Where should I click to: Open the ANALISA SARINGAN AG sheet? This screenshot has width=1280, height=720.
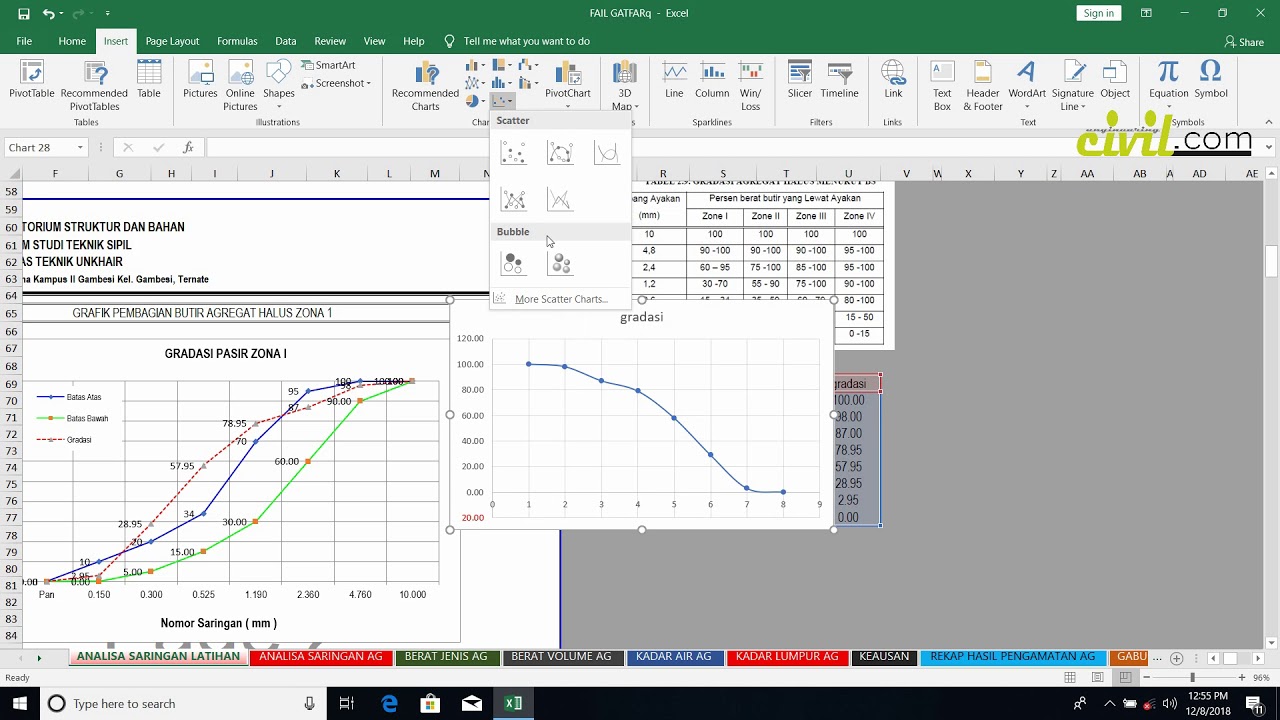pos(321,657)
